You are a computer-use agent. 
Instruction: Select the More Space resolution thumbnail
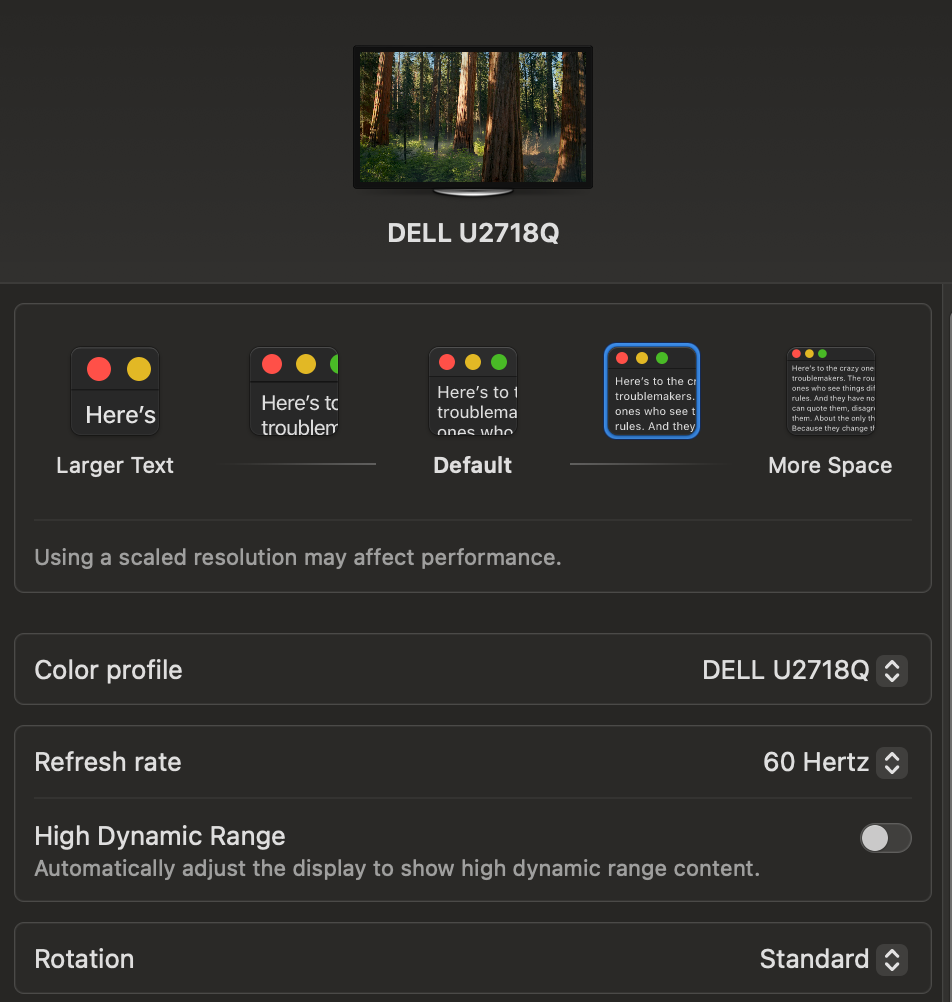[x=831, y=391]
